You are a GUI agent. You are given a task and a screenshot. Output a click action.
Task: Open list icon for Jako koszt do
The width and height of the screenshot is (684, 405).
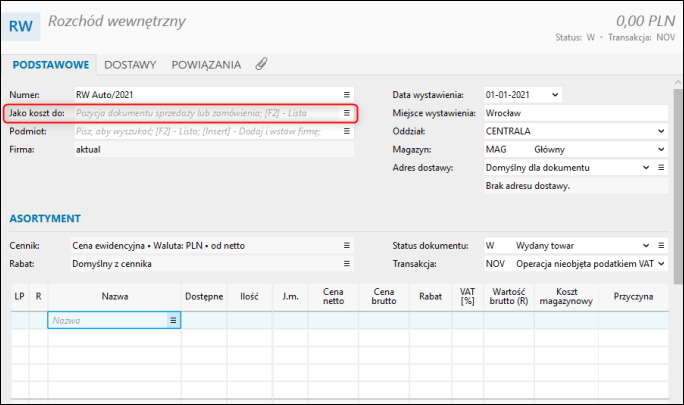[346, 113]
